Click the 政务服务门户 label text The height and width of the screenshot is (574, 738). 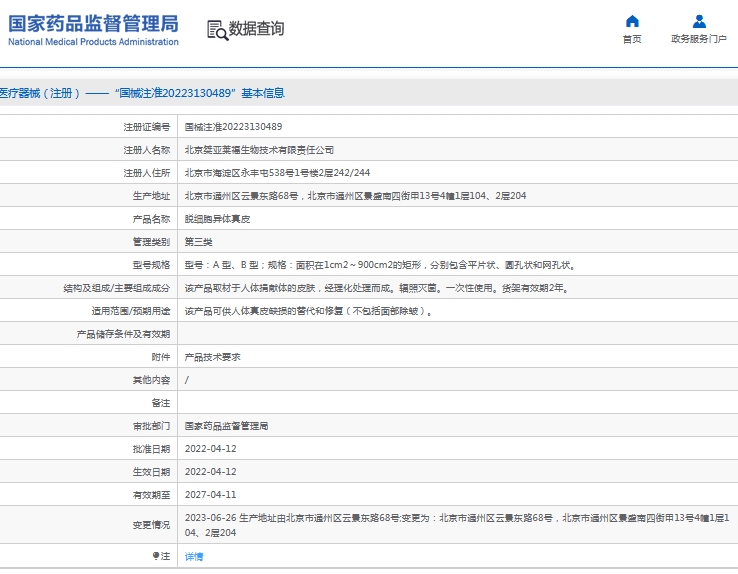699,39
